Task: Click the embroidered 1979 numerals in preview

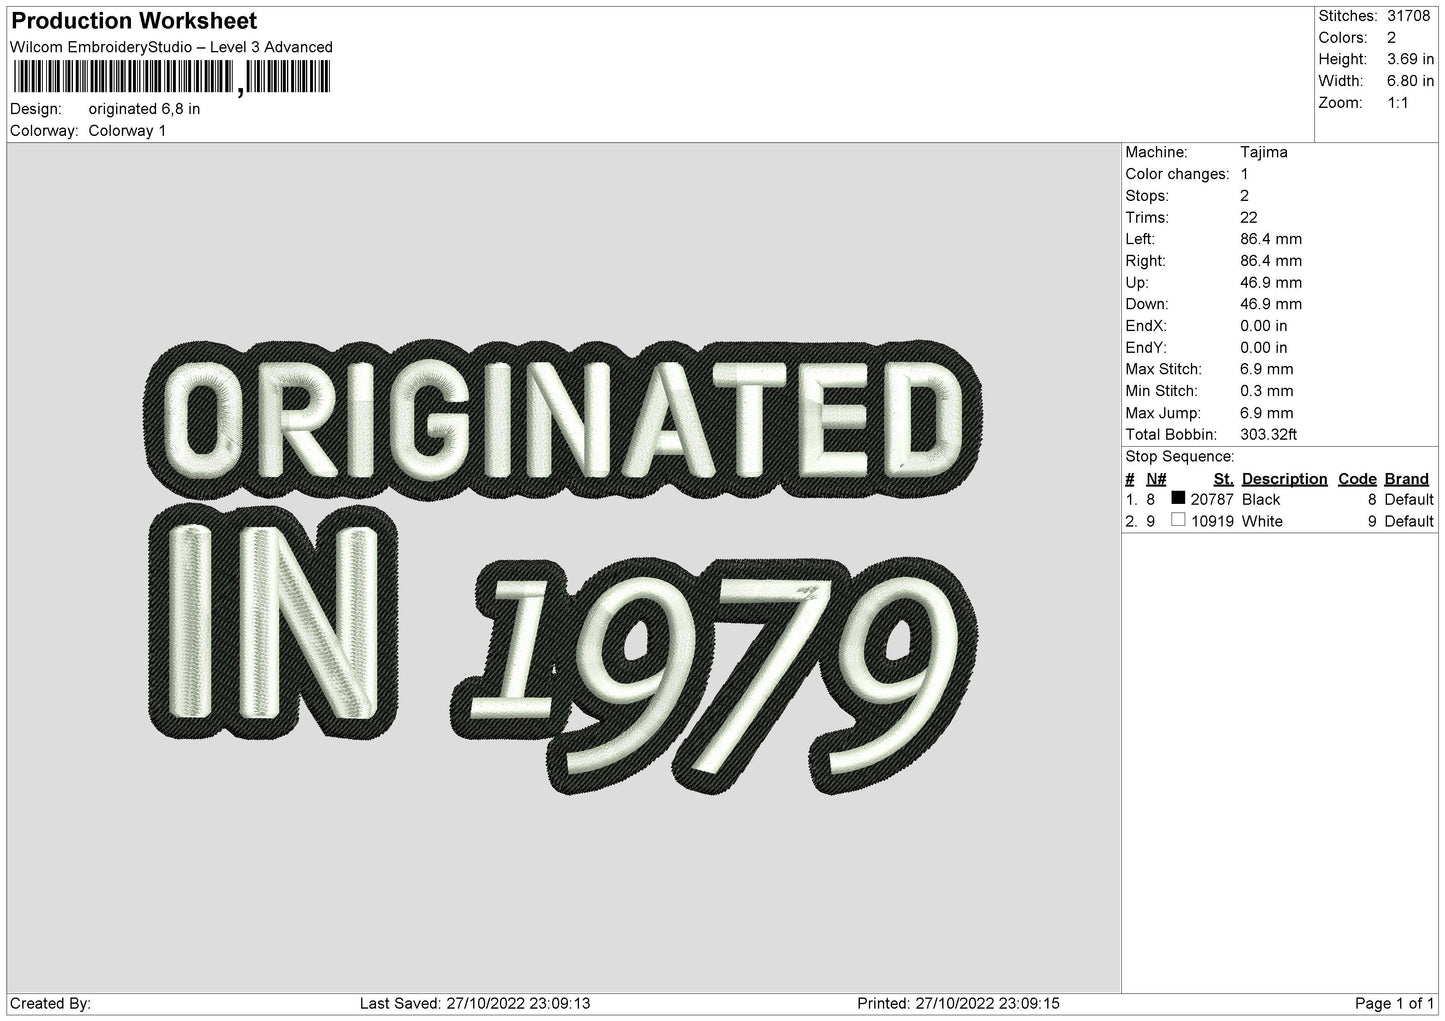Action: [715, 677]
